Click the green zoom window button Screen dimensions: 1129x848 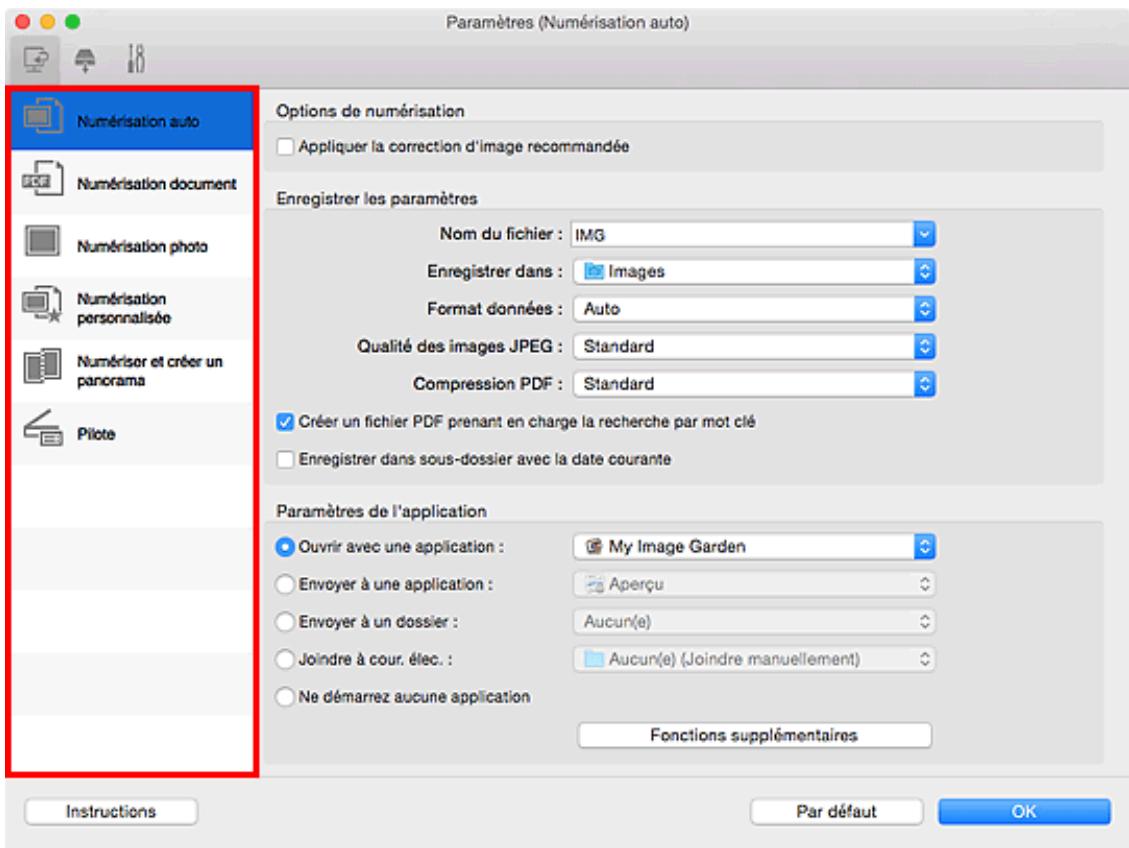click(x=73, y=22)
